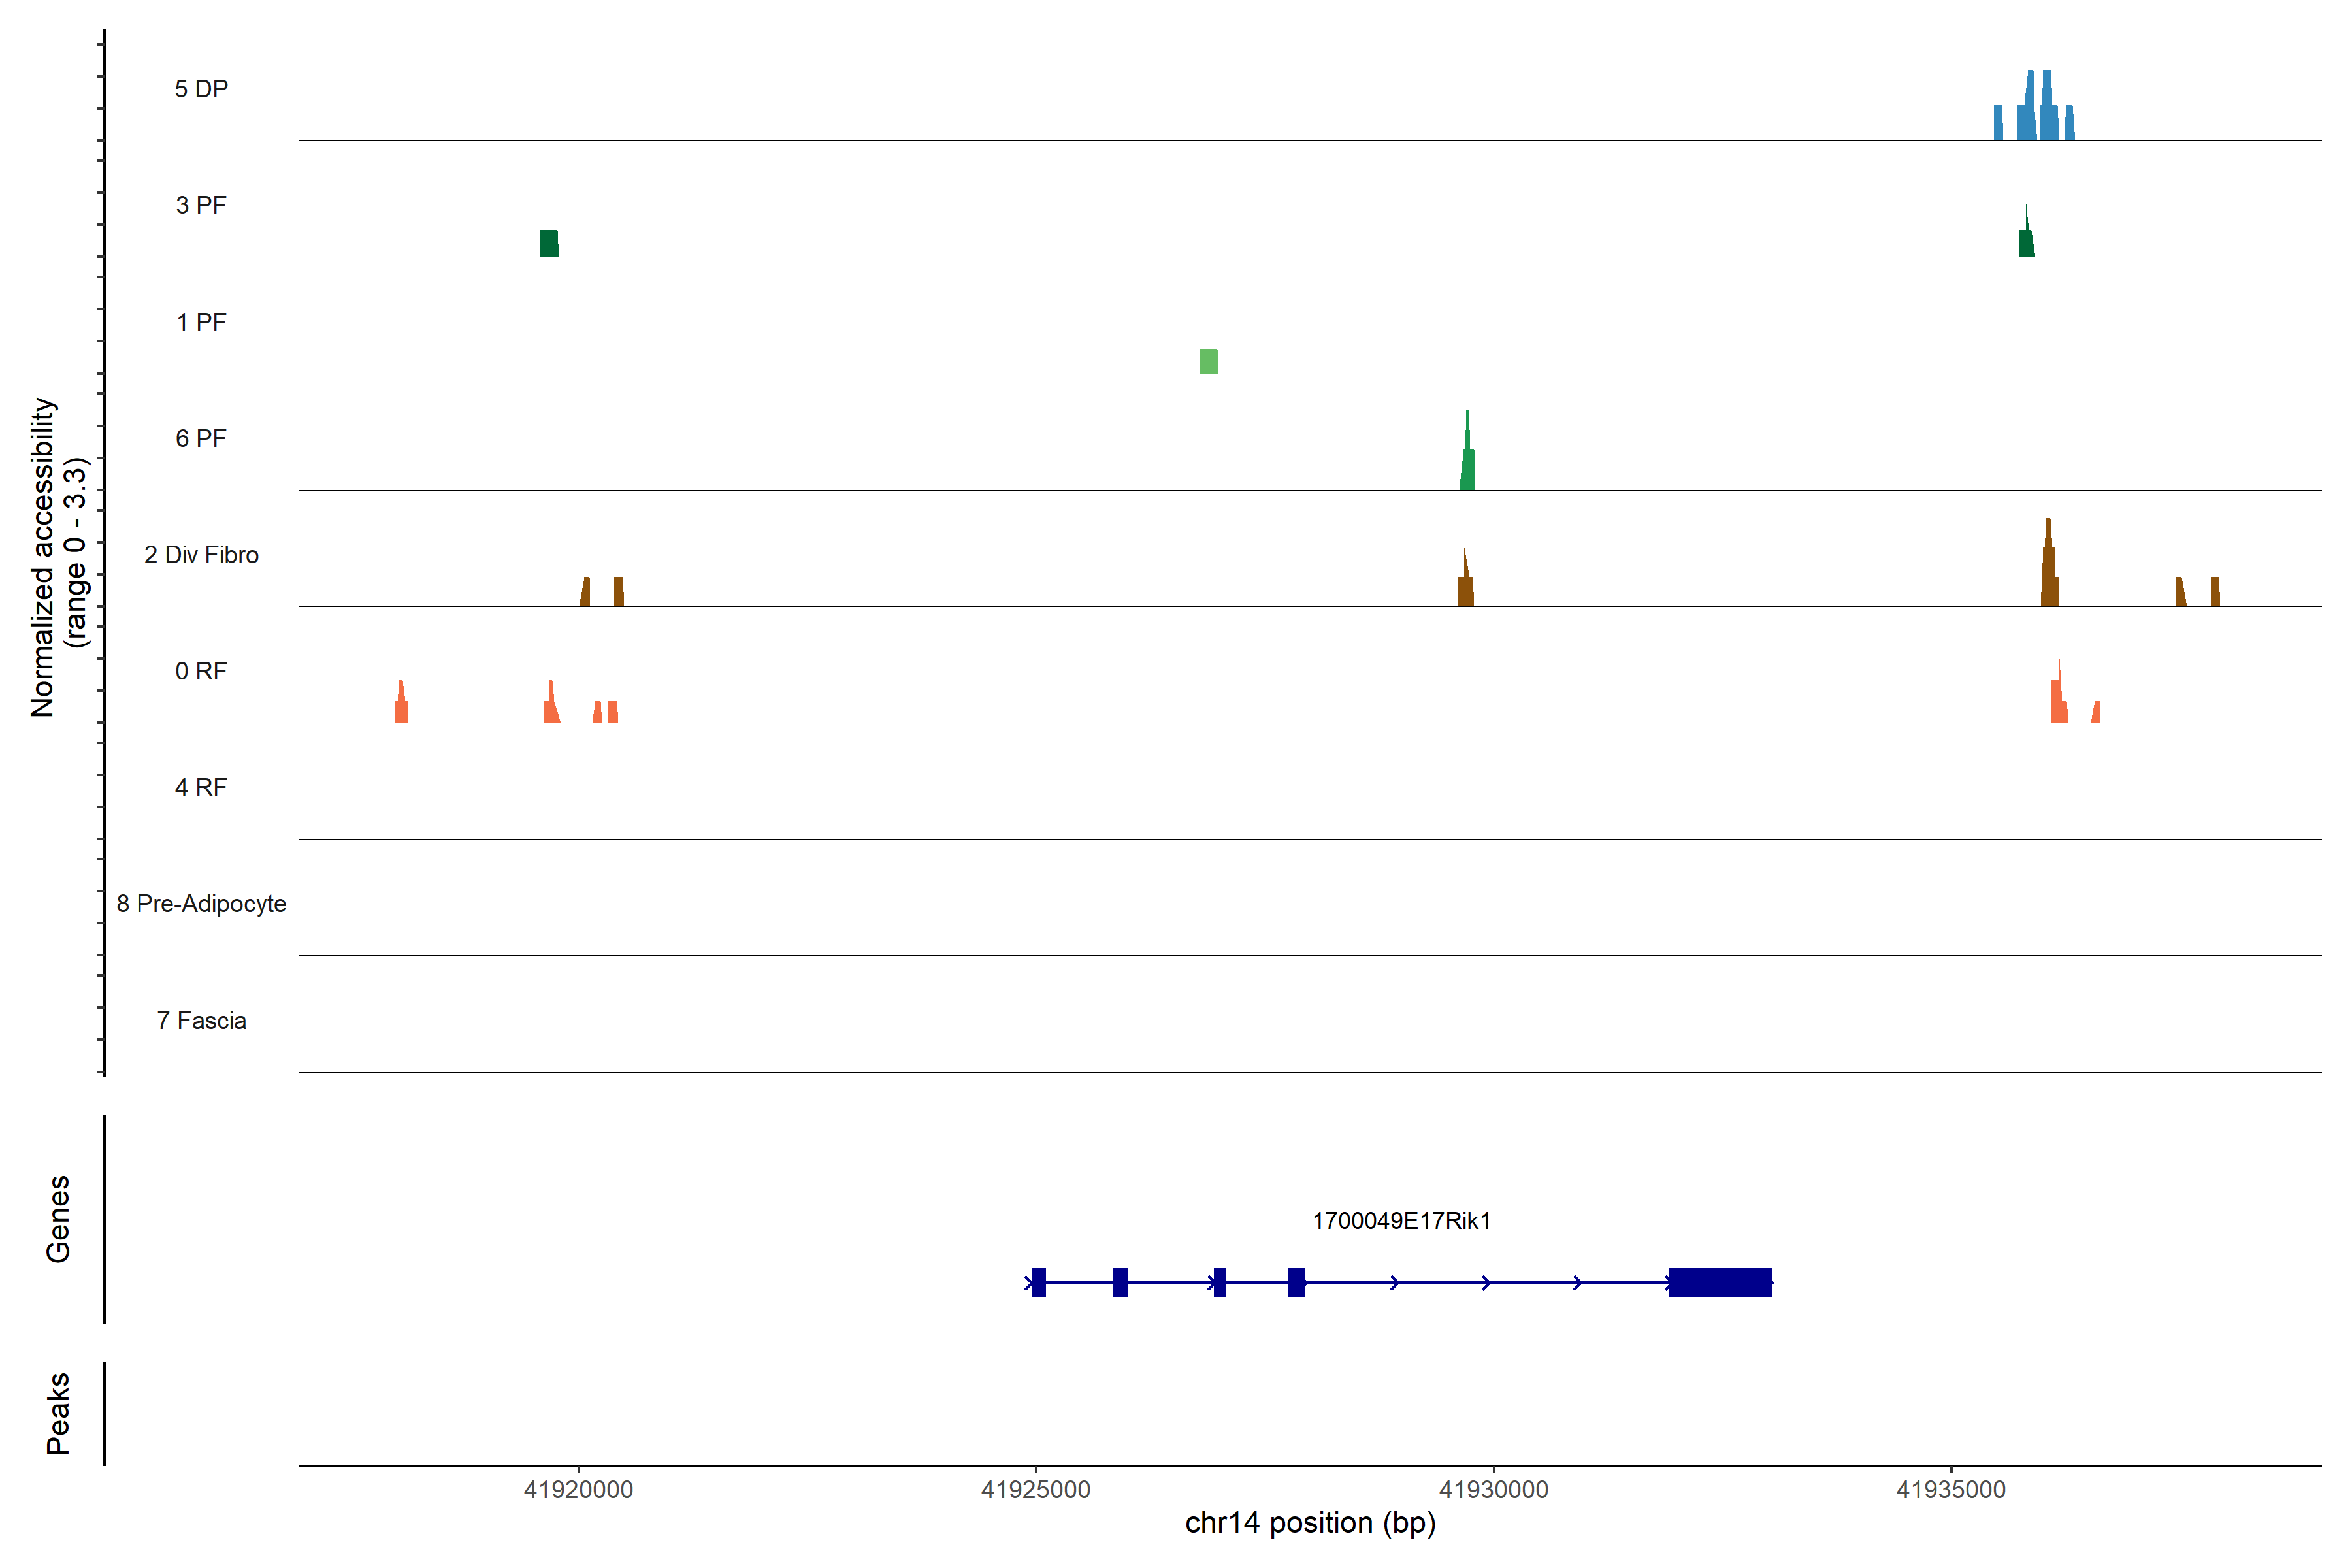Click the light green 1 PF peak block
Image resolution: width=2352 pixels, height=1568 pixels.
tap(1208, 361)
